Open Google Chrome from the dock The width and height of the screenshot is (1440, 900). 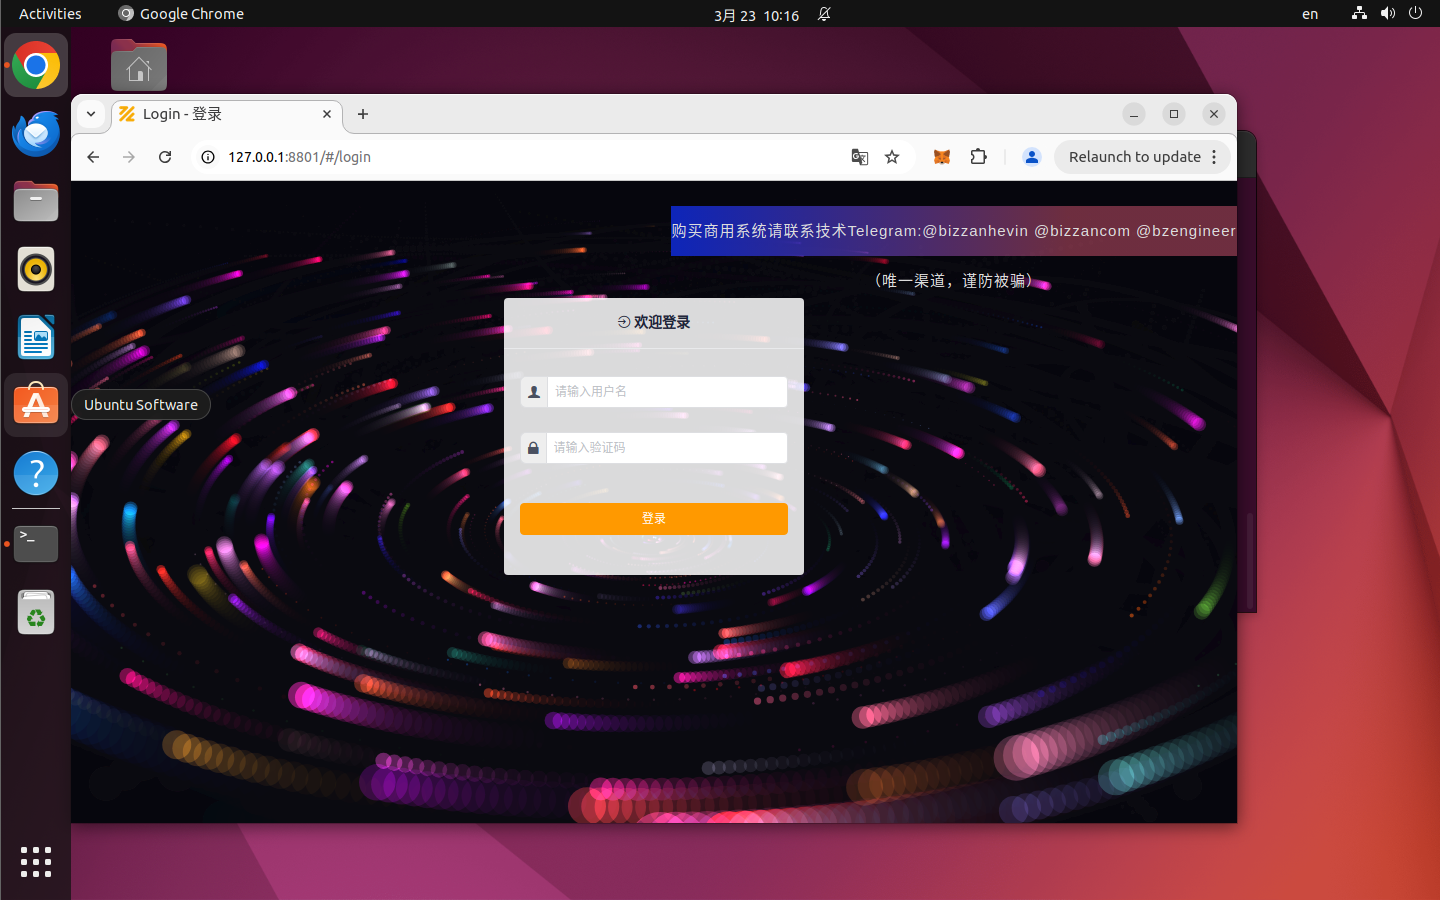[x=36, y=66]
